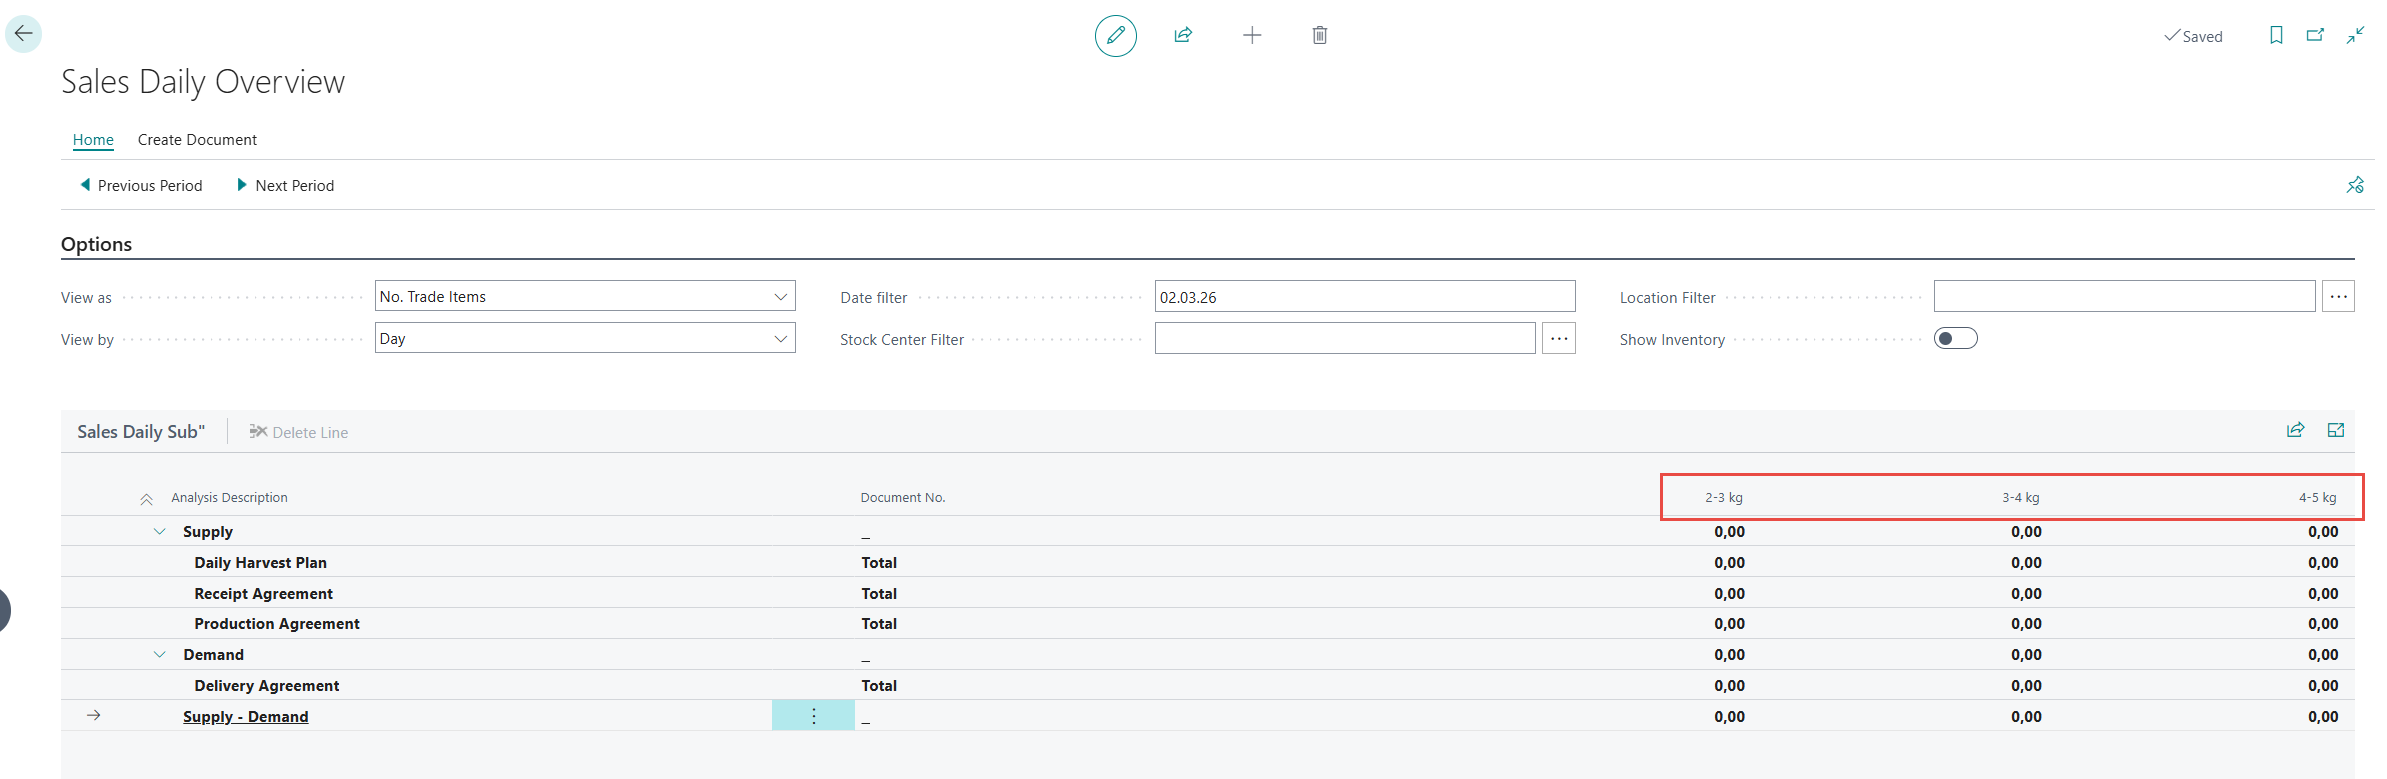Toggle the Show Inventory switch
Screen dimensions: 2387x779
pyautogui.click(x=1955, y=339)
